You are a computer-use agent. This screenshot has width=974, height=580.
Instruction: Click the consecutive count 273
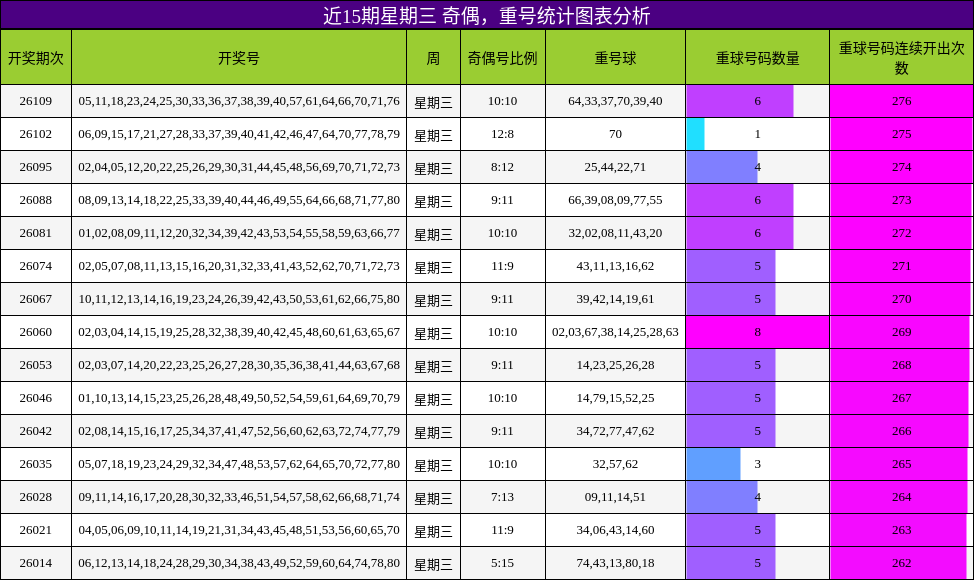click(902, 199)
